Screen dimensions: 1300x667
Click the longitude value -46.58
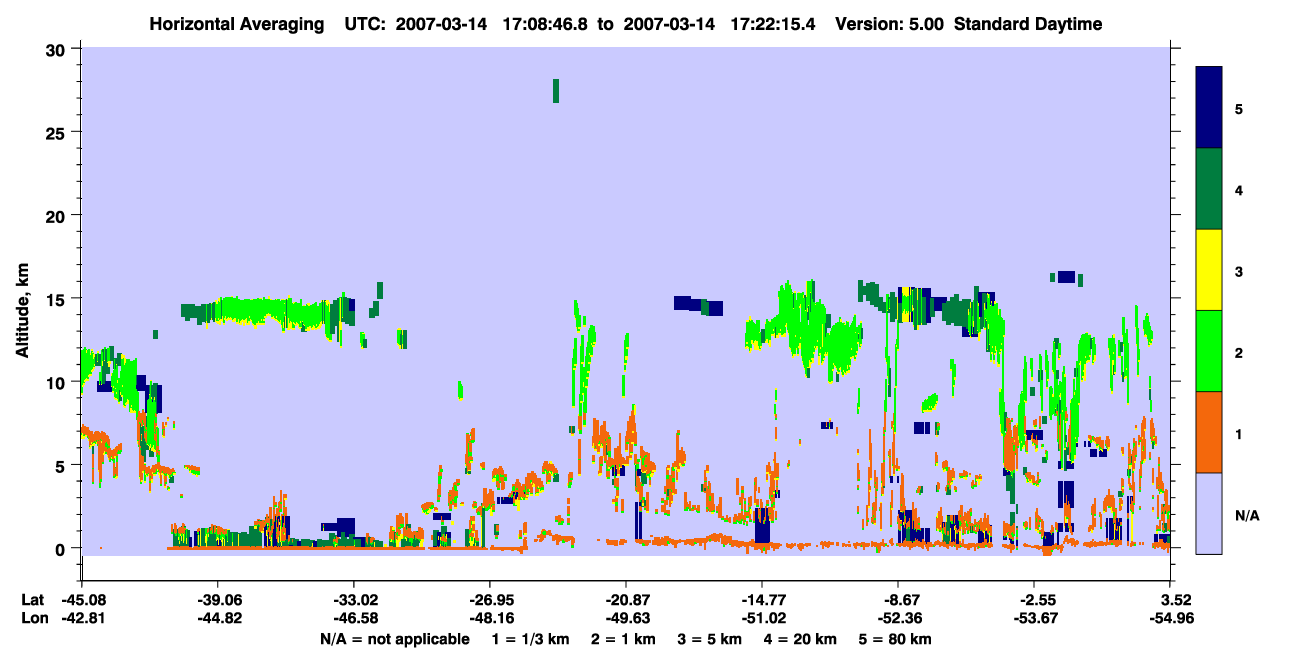pos(354,619)
